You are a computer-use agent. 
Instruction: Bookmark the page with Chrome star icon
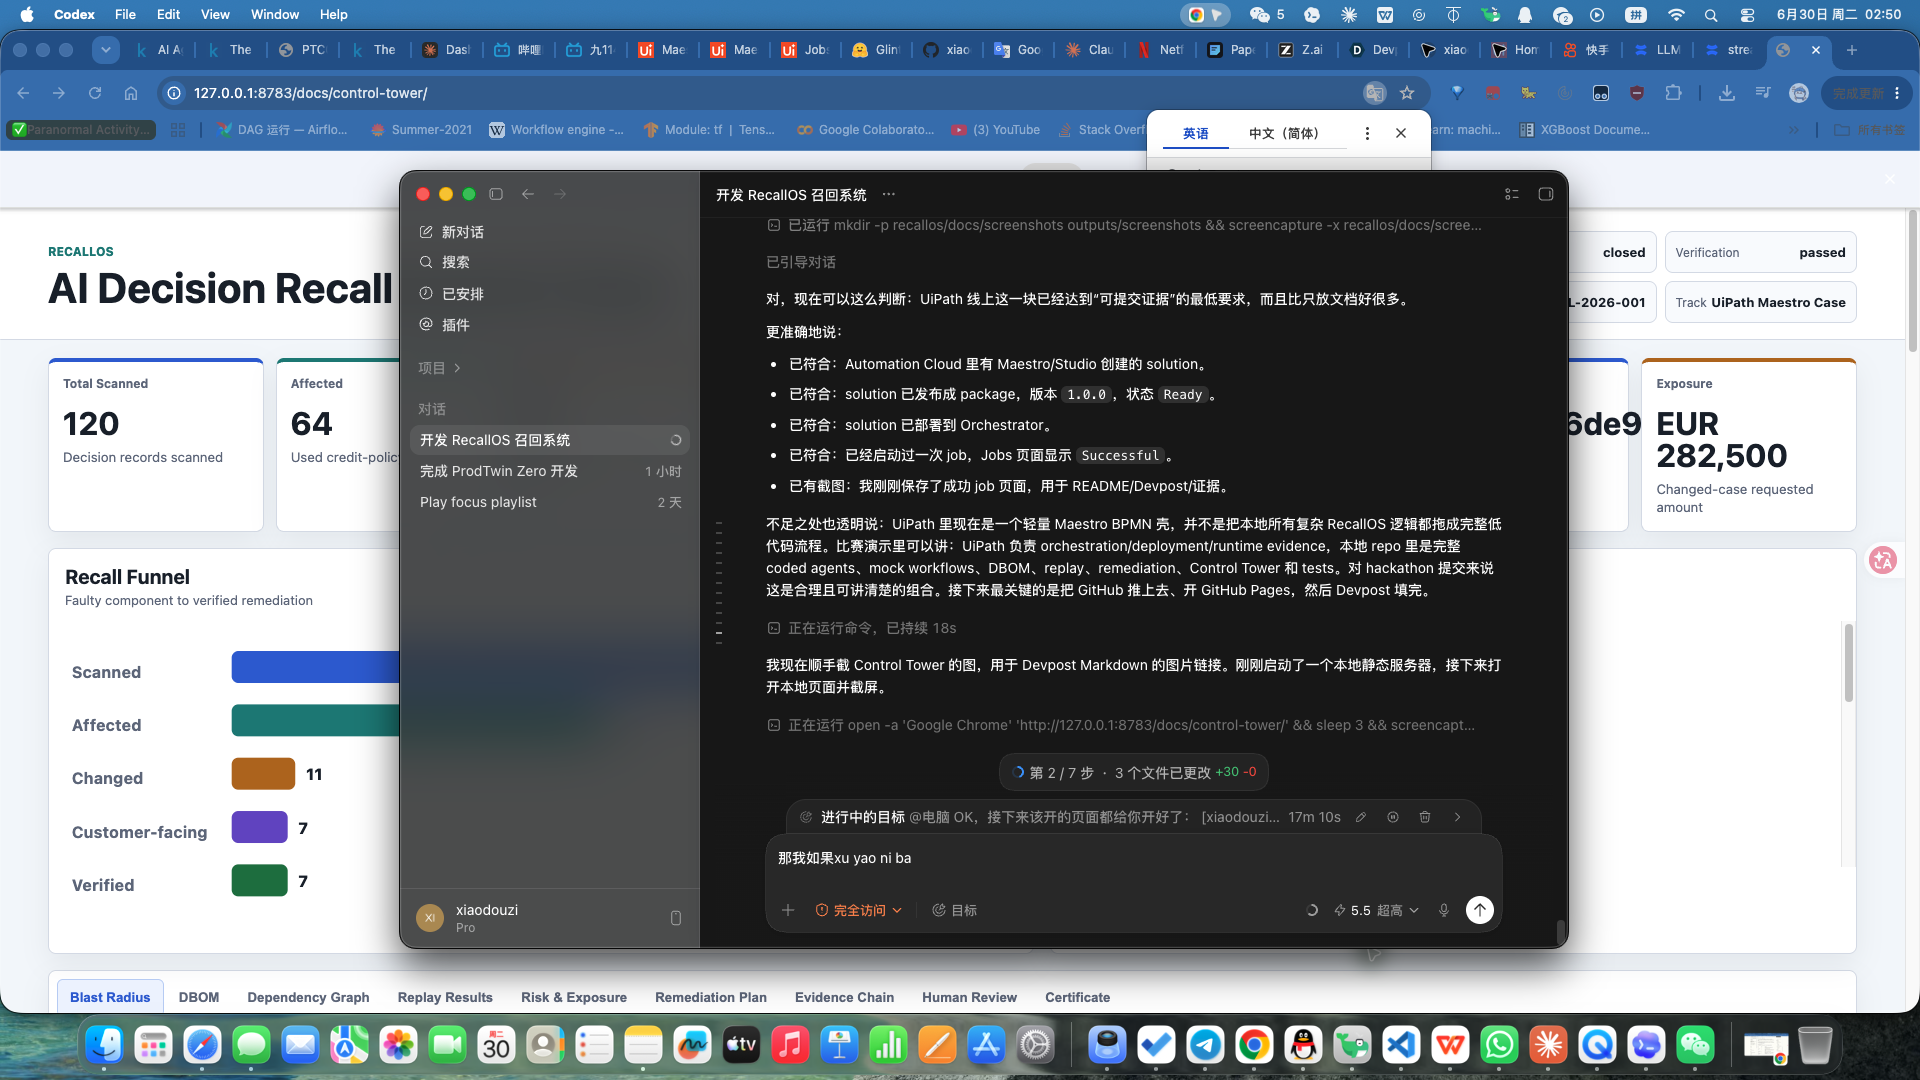1408,93
